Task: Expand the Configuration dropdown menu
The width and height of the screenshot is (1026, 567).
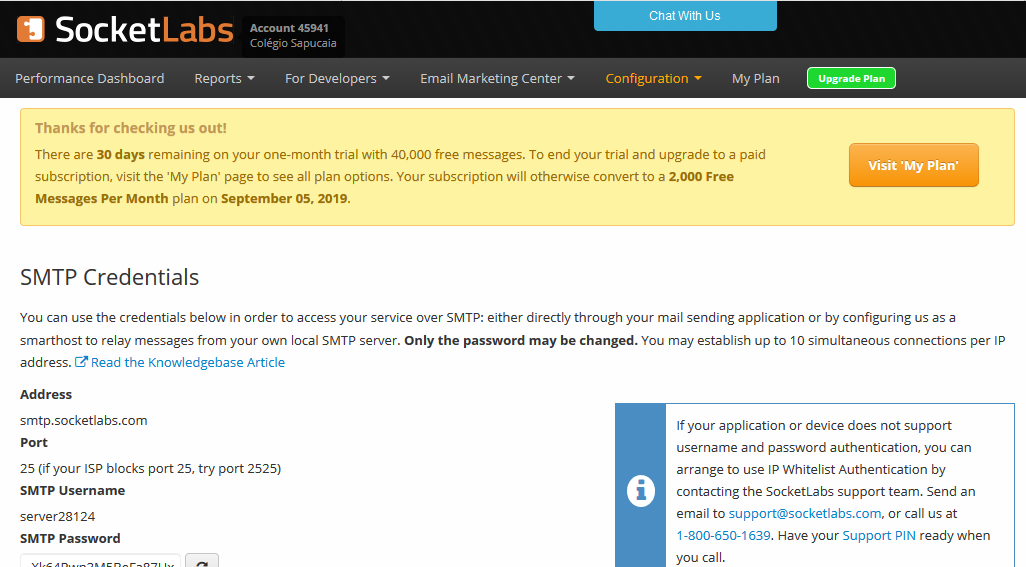Action: pos(653,78)
